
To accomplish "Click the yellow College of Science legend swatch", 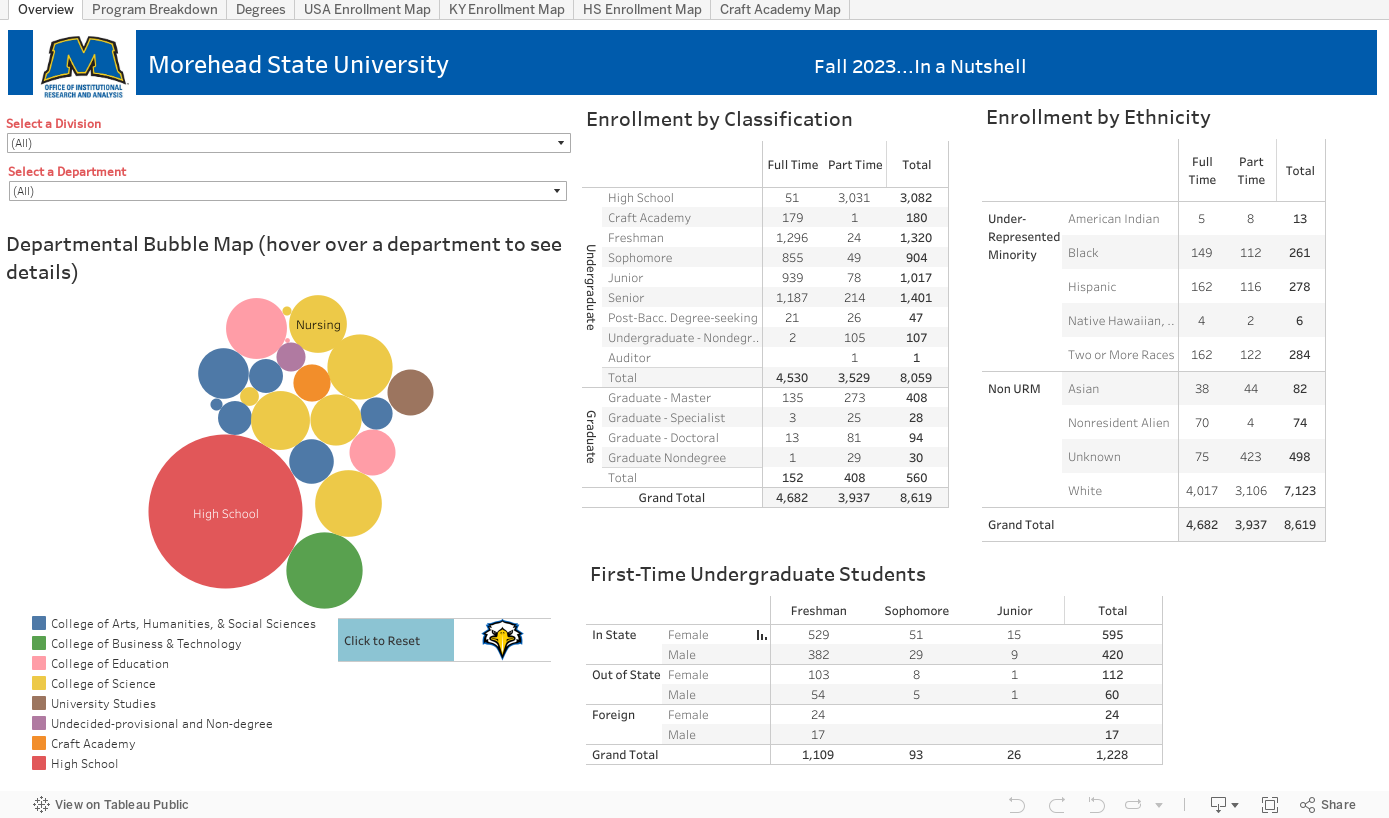I will tap(39, 683).
